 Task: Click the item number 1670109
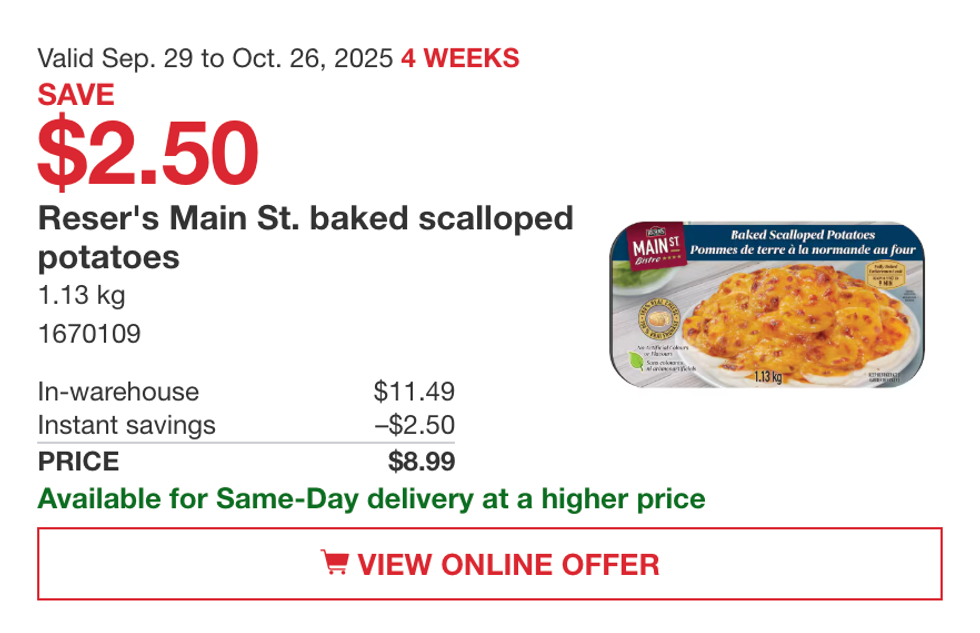pos(92,331)
